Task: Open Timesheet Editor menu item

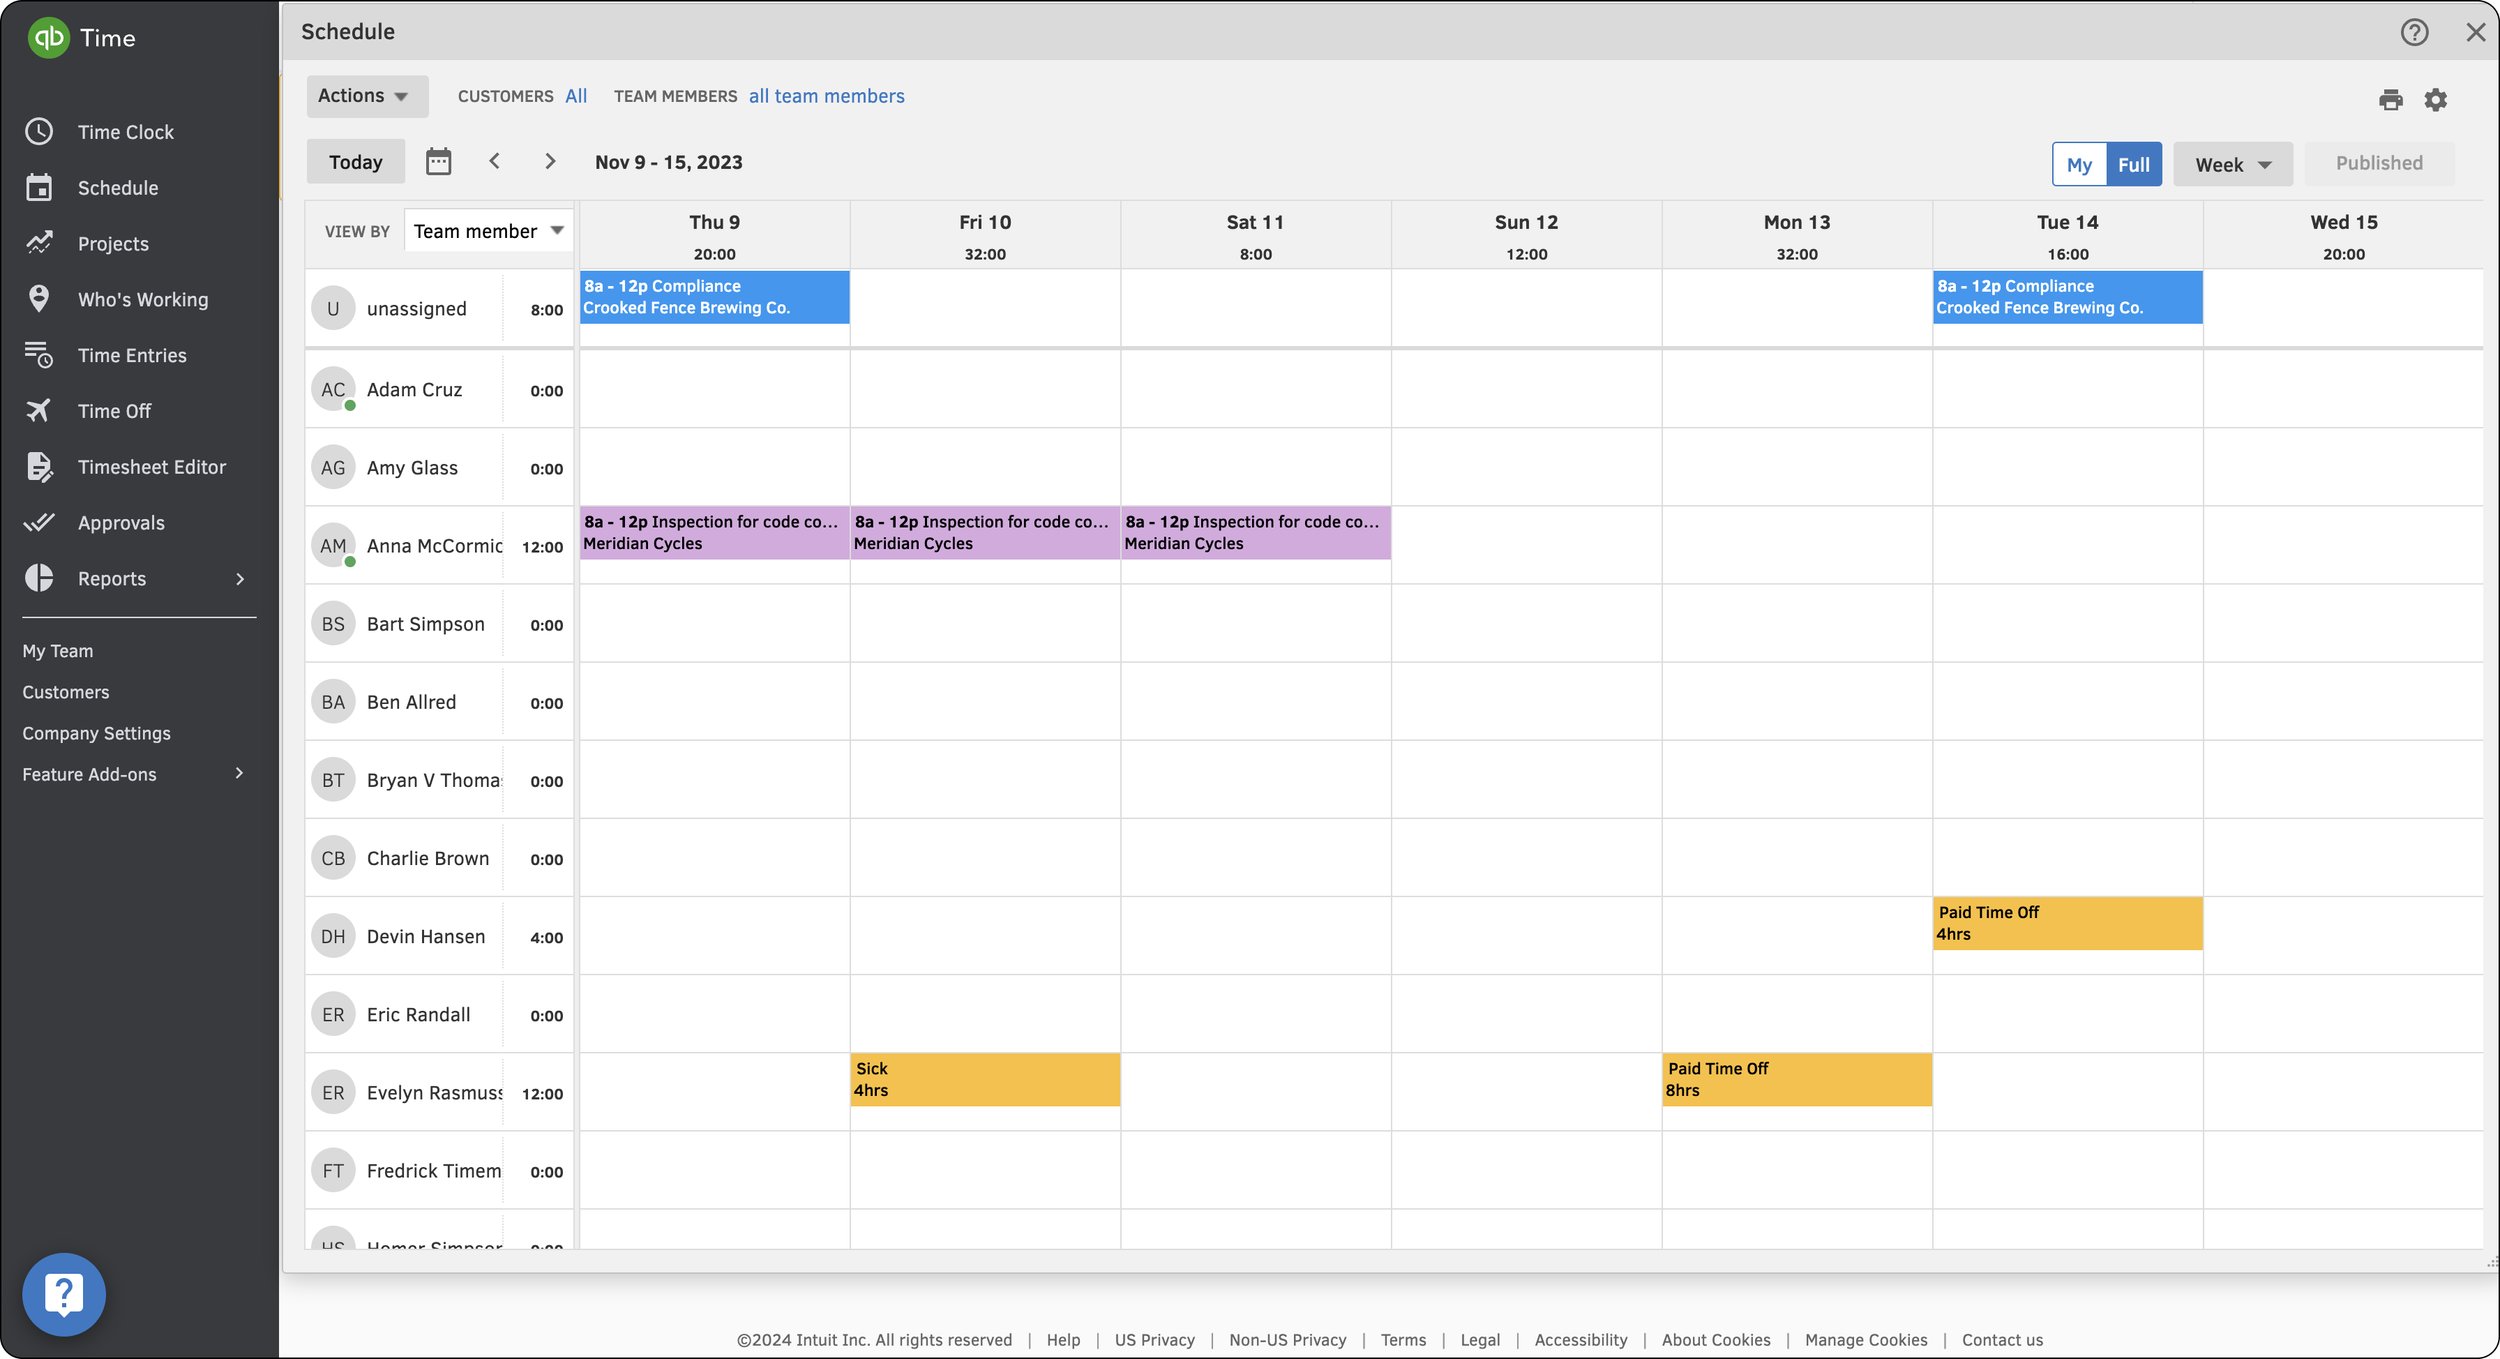Action: 151,467
